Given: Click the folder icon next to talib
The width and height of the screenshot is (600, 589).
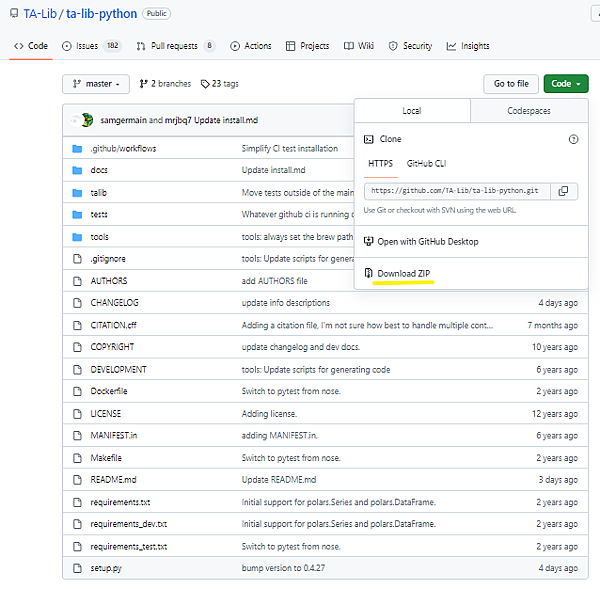Looking at the screenshot, I should pos(77,193).
